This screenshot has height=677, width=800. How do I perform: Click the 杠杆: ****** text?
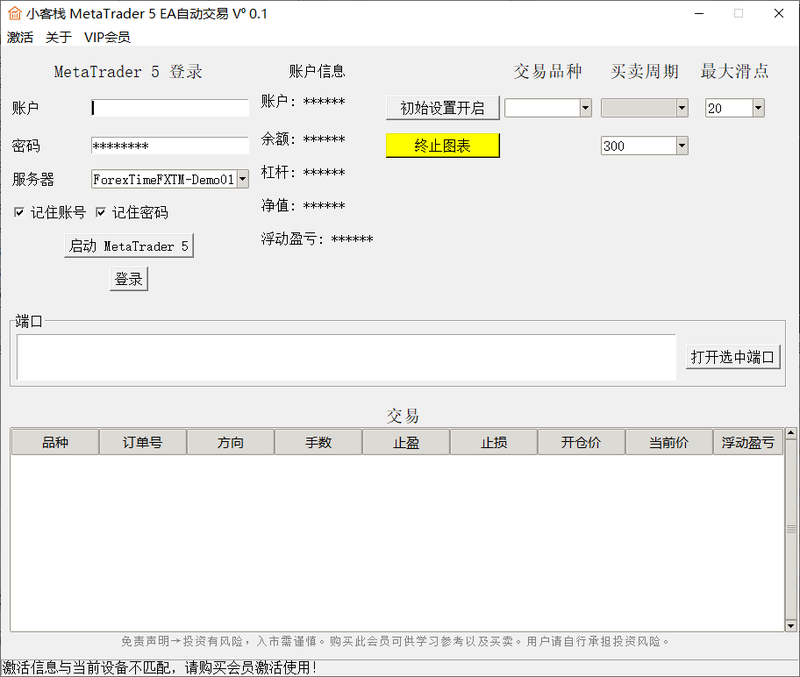[x=303, y=172]
